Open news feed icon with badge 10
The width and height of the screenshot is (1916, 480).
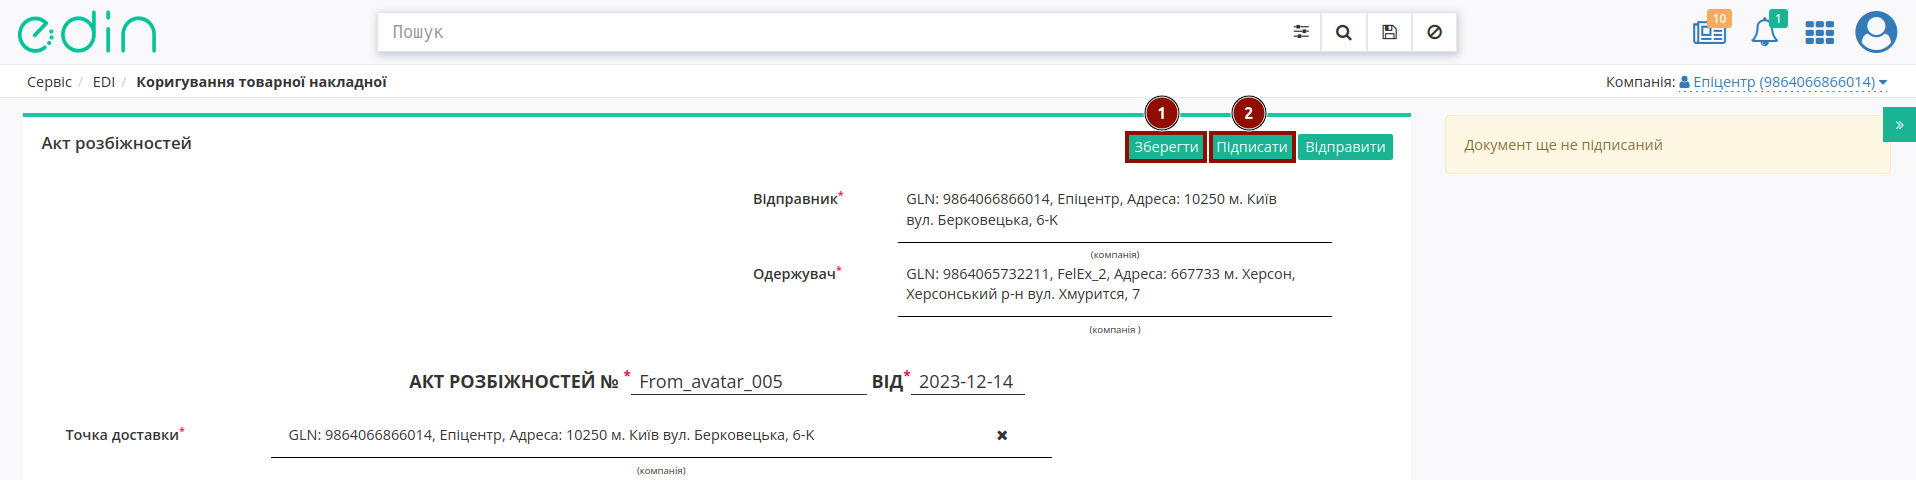coord(1709,32)
